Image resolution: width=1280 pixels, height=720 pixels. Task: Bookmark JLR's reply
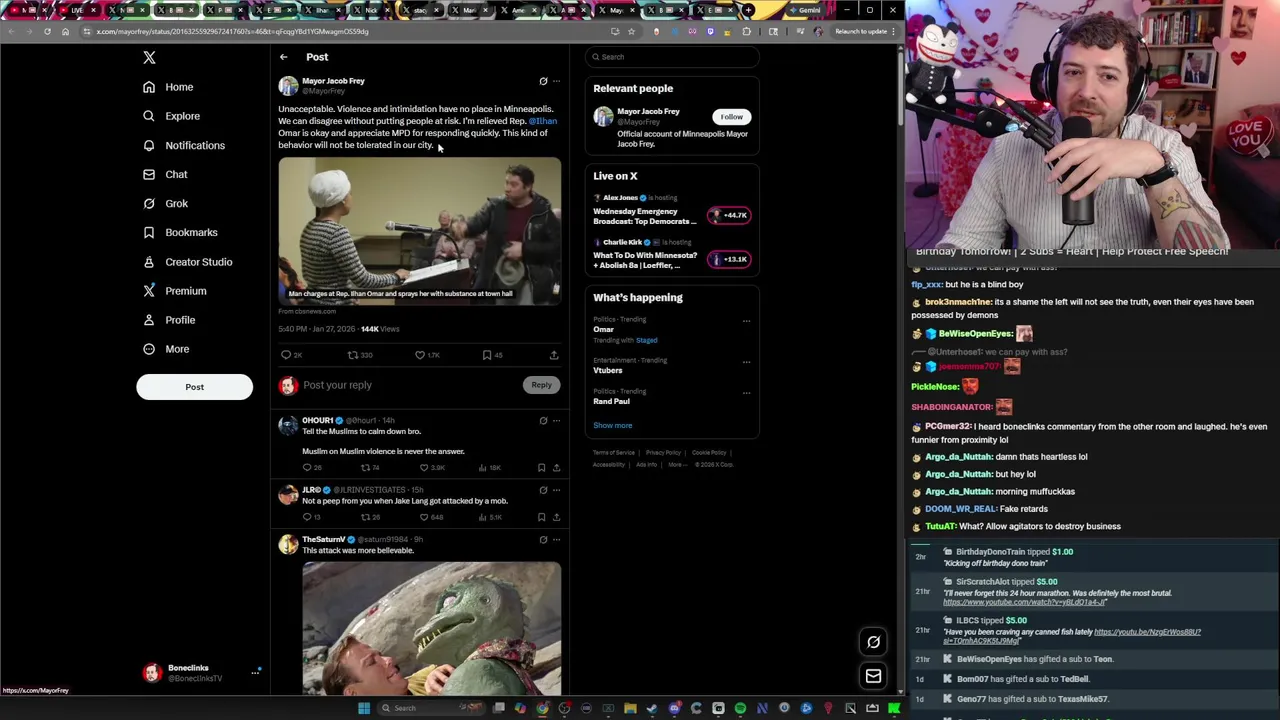tap(542, 518)
